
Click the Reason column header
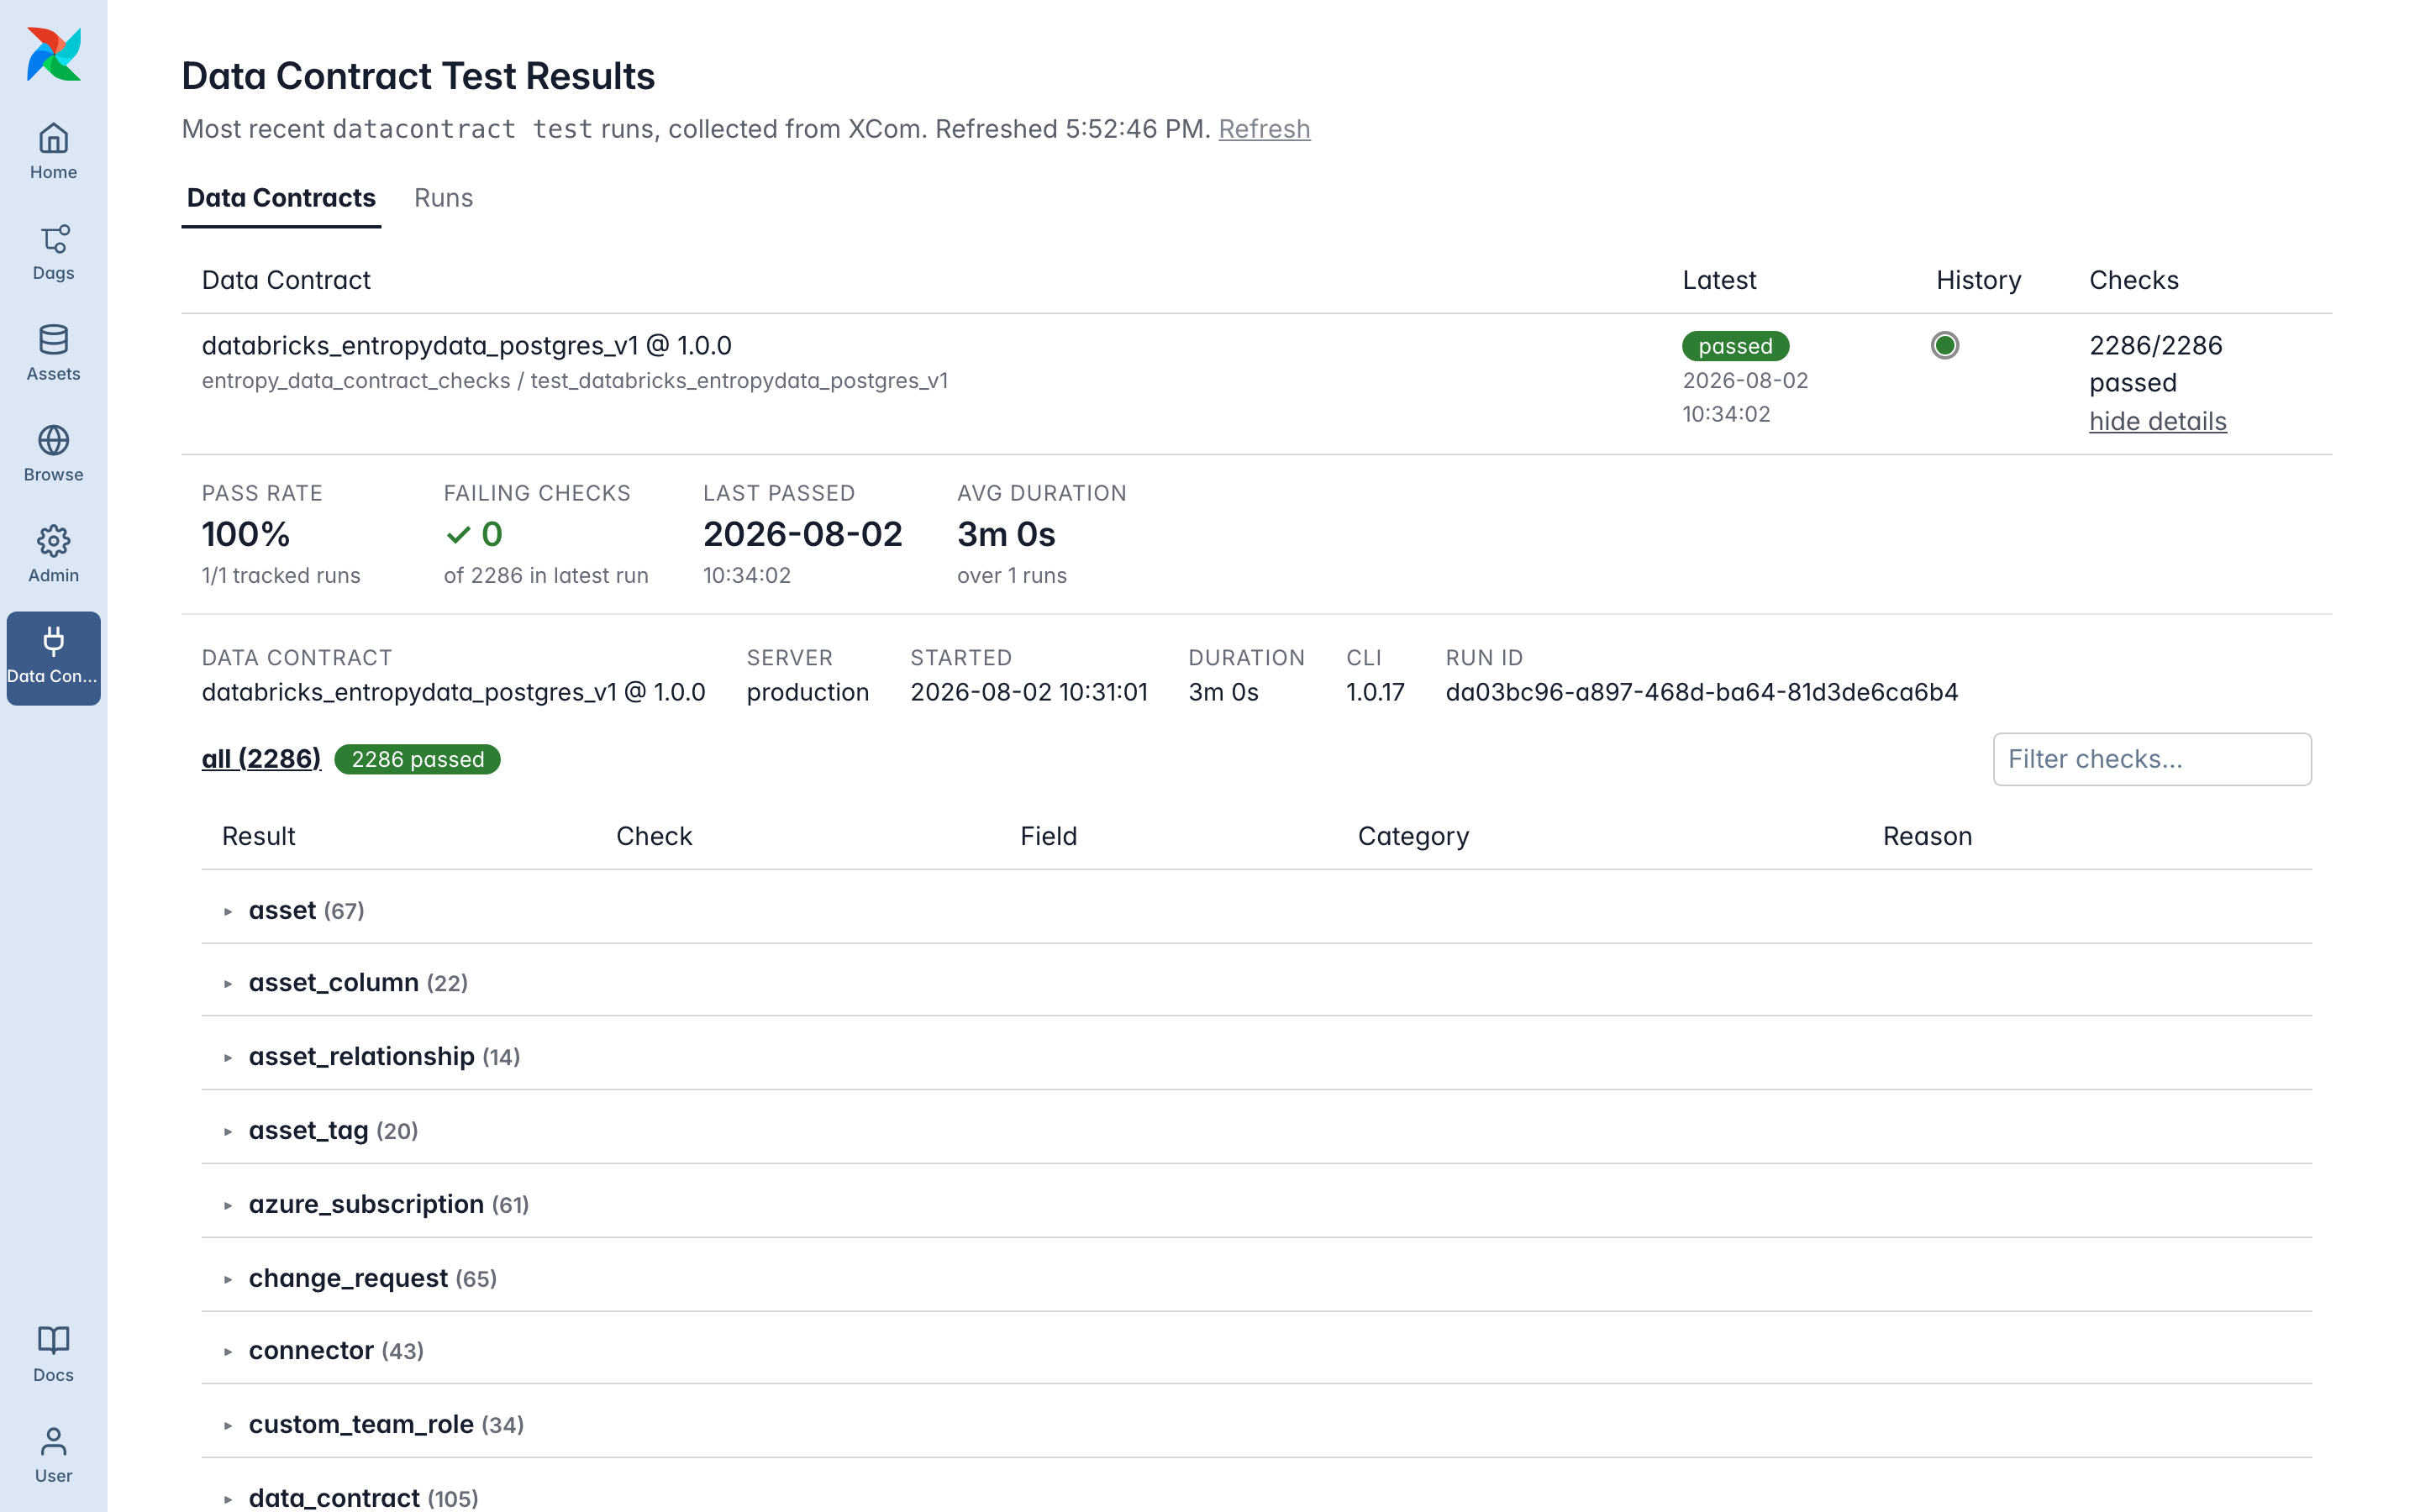click(x=1927, y=836)
